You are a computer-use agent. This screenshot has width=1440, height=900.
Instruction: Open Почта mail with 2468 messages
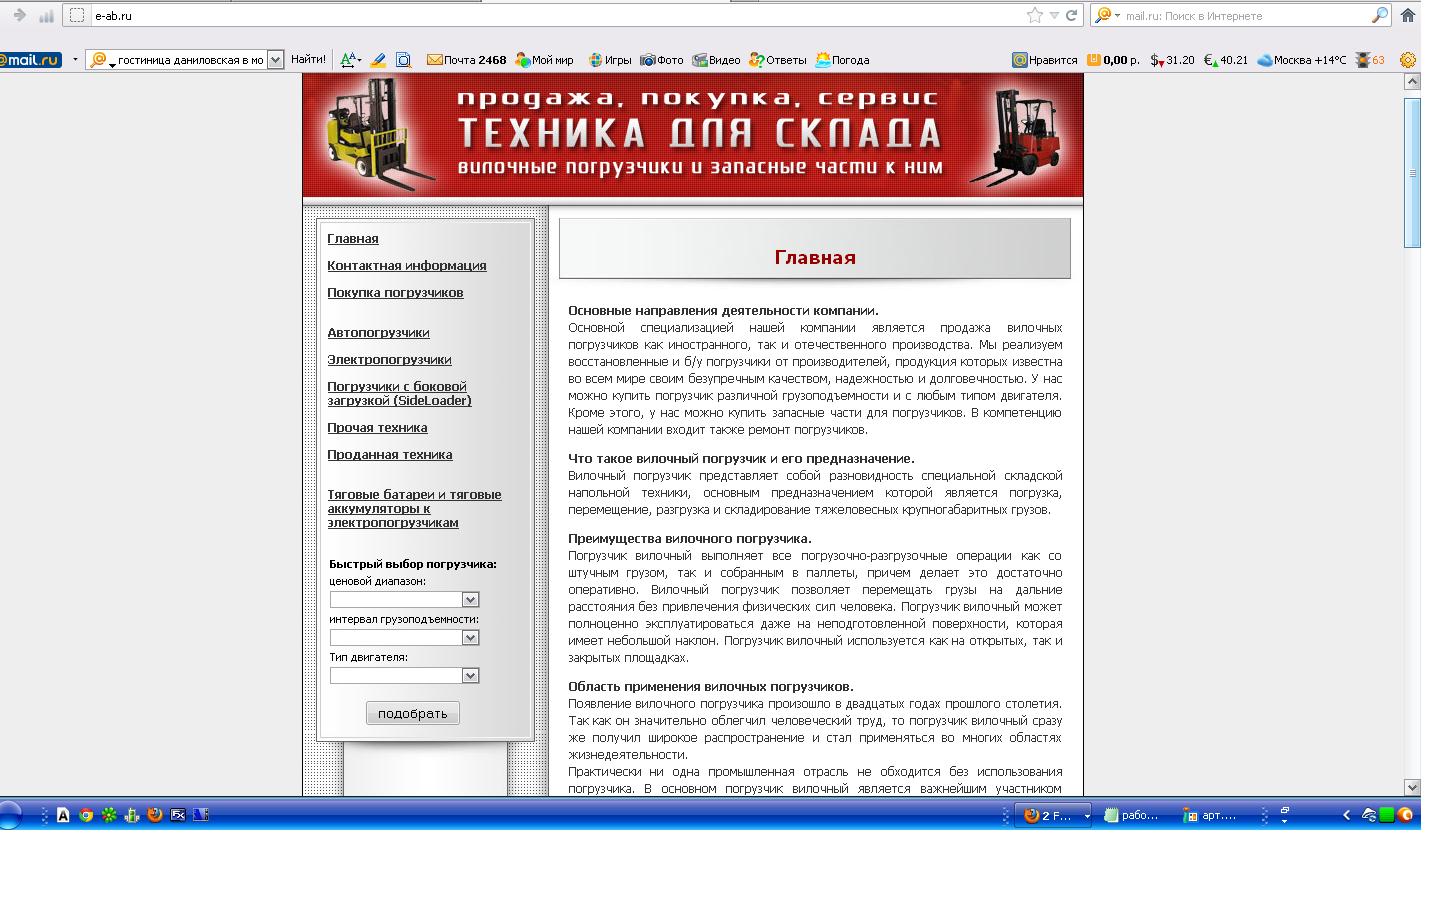tap(466, 60)
